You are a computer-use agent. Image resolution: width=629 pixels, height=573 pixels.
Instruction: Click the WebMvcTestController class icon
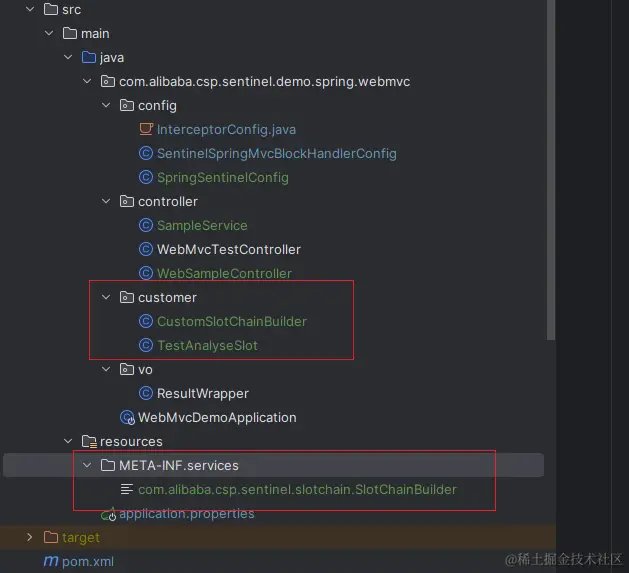tap(146, 249)
